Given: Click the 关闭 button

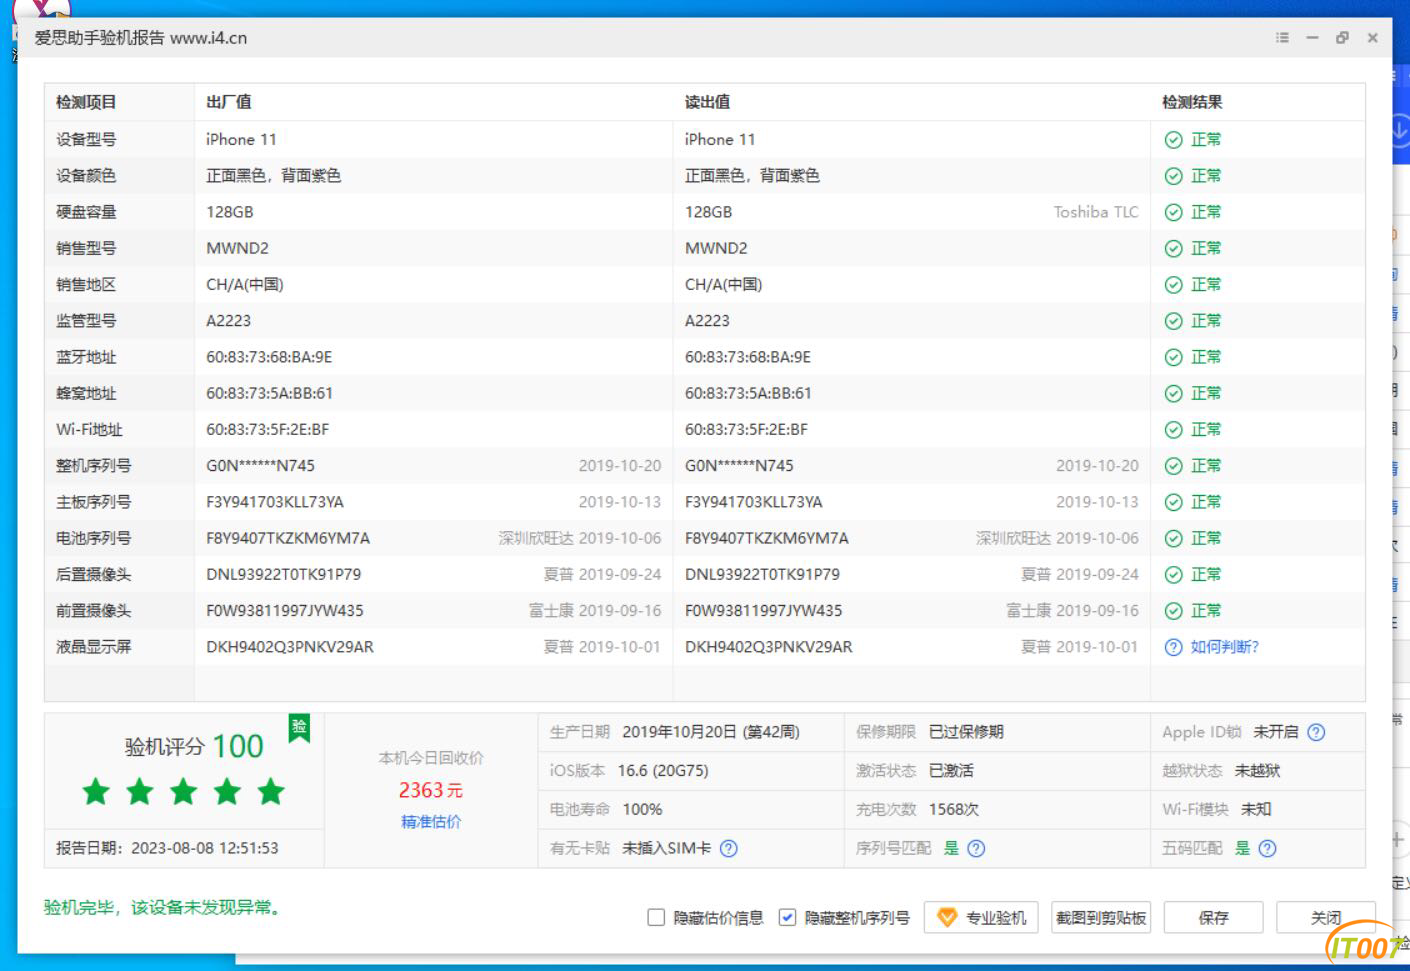Looking at the screenshot, I should pyautogui.click(x=1326, y=917).
